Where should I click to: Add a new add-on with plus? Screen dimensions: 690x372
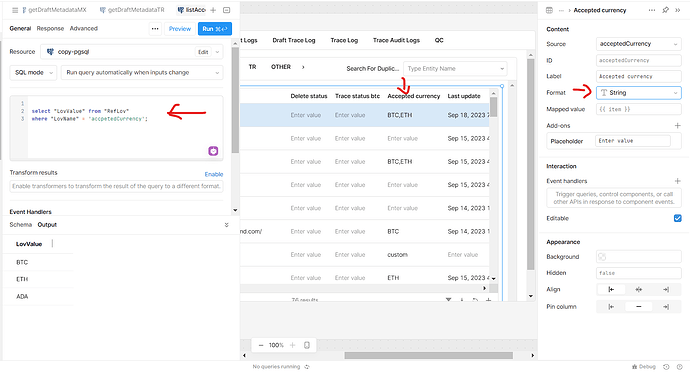(677, 125)
